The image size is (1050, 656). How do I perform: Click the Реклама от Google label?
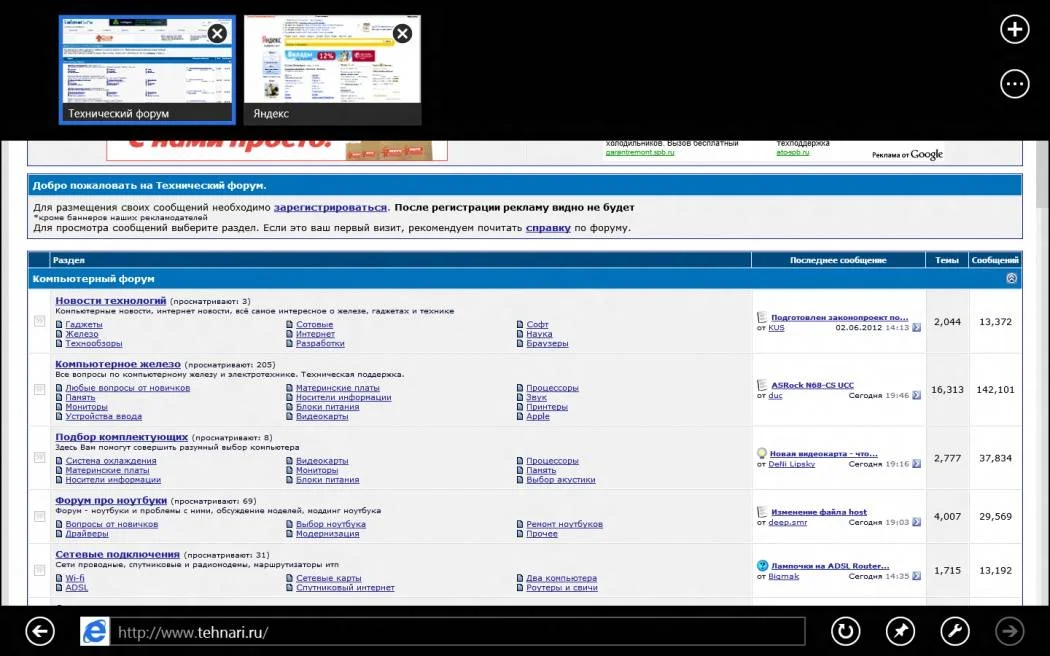[x=907, y=155]
